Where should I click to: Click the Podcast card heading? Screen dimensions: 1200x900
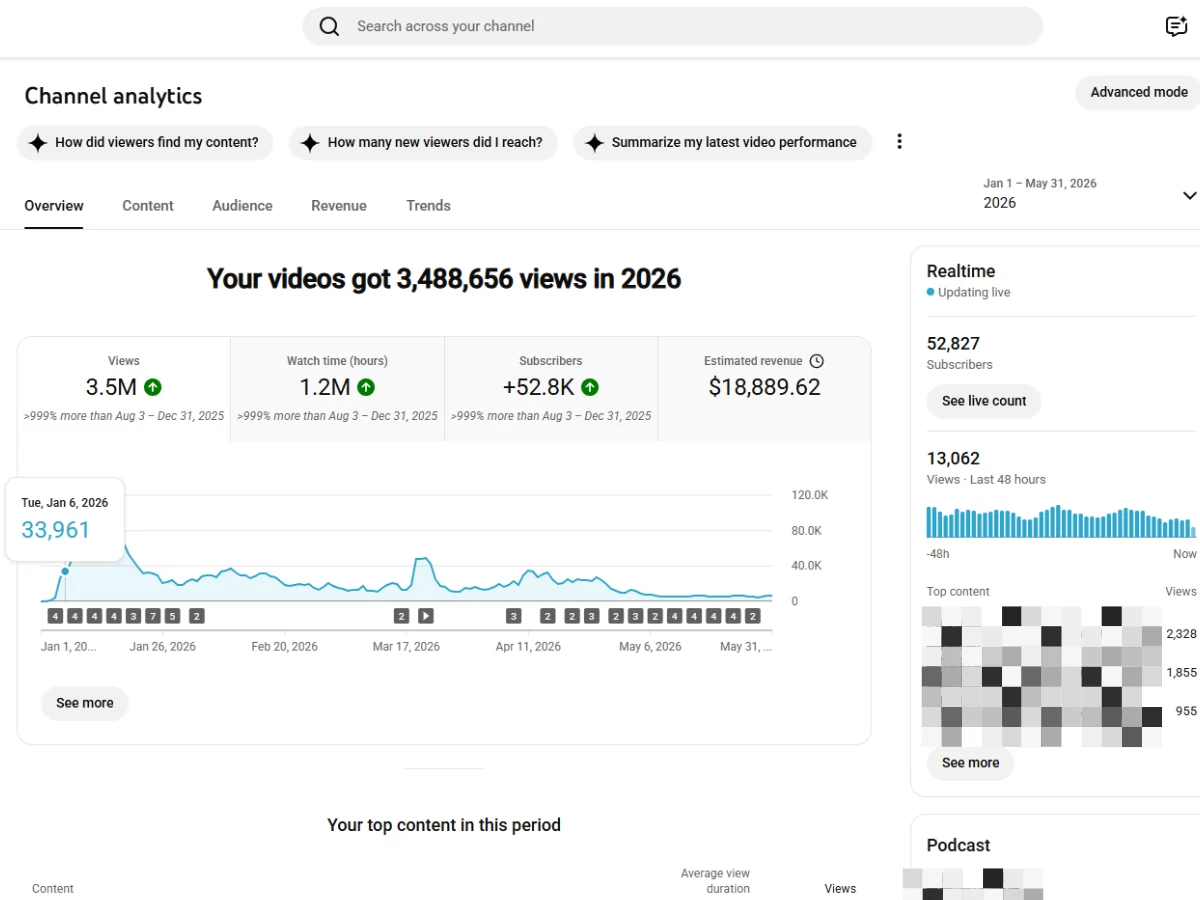click(x=958, y=845)
